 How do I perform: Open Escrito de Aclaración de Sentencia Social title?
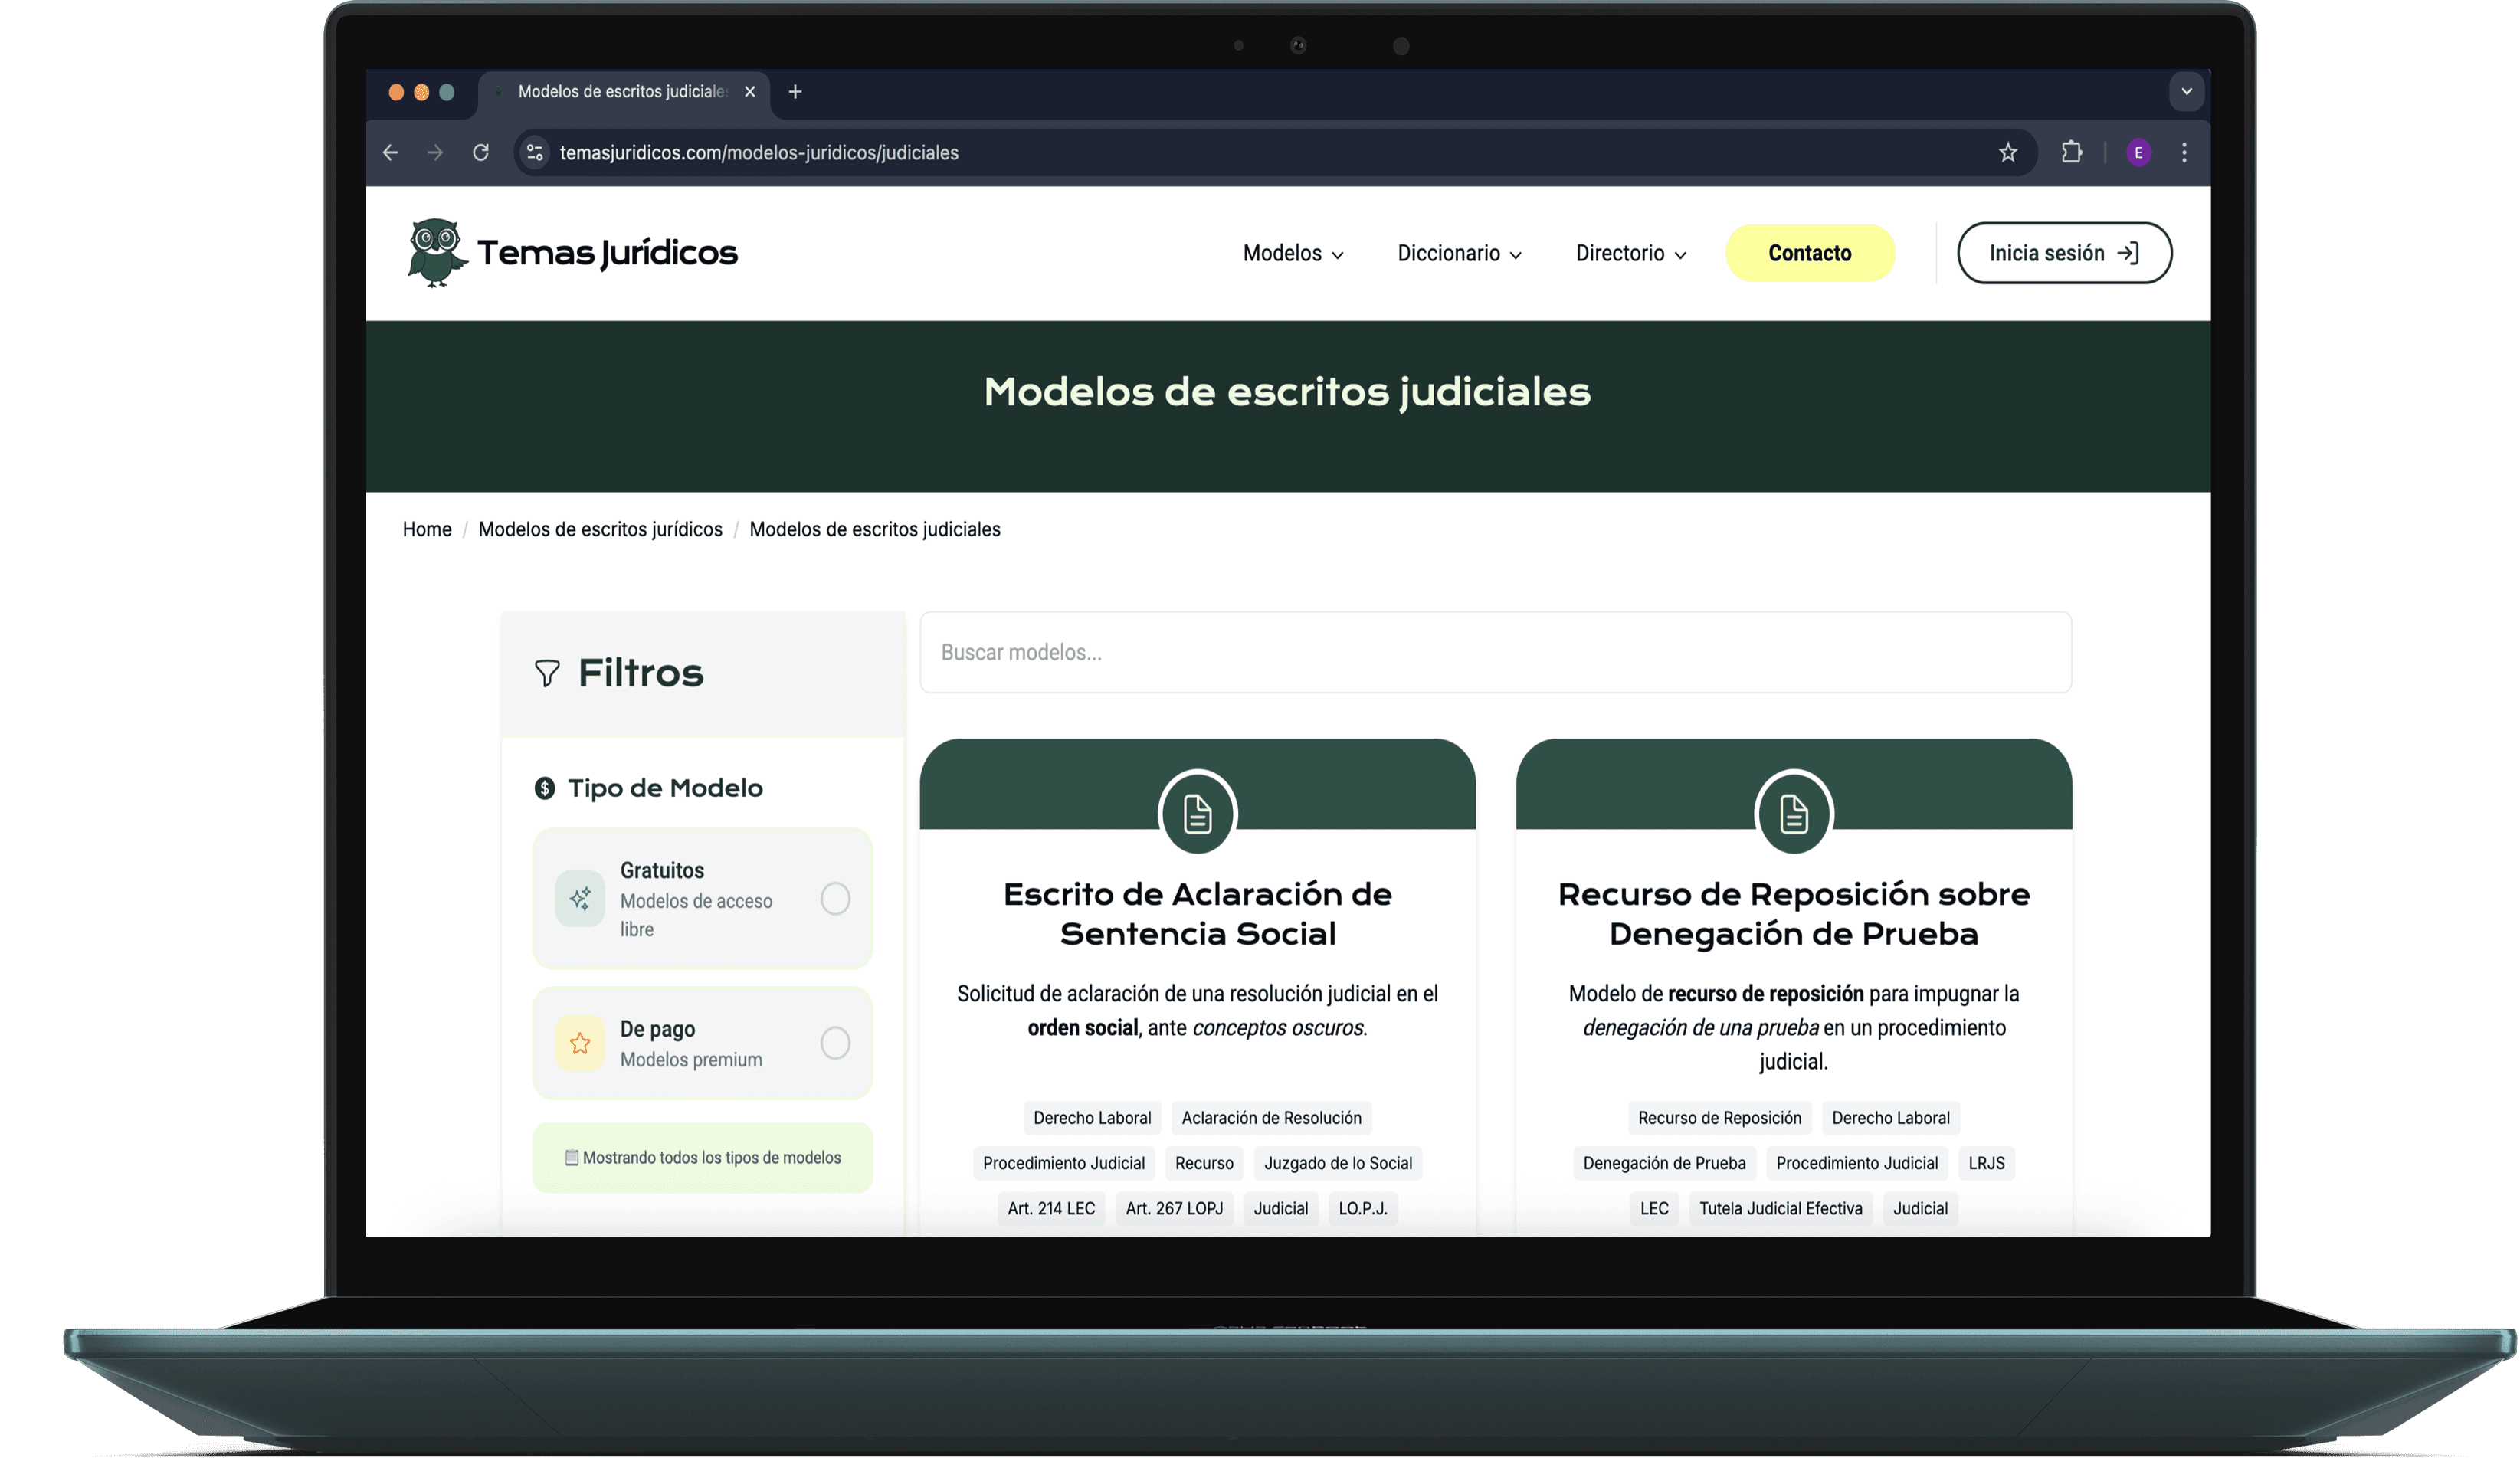[1198, 914]
